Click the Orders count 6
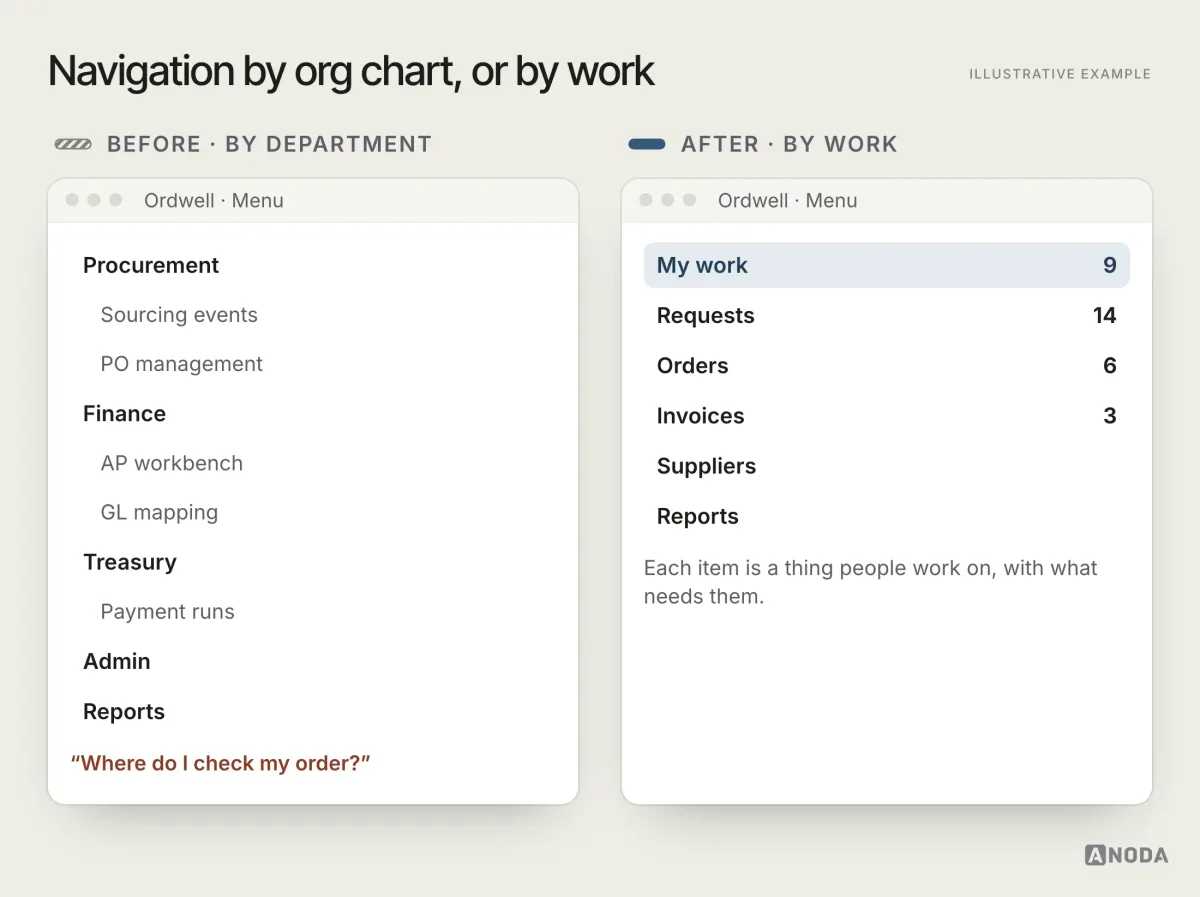This screenshot has height=897, width=1200. [1109, 365]
